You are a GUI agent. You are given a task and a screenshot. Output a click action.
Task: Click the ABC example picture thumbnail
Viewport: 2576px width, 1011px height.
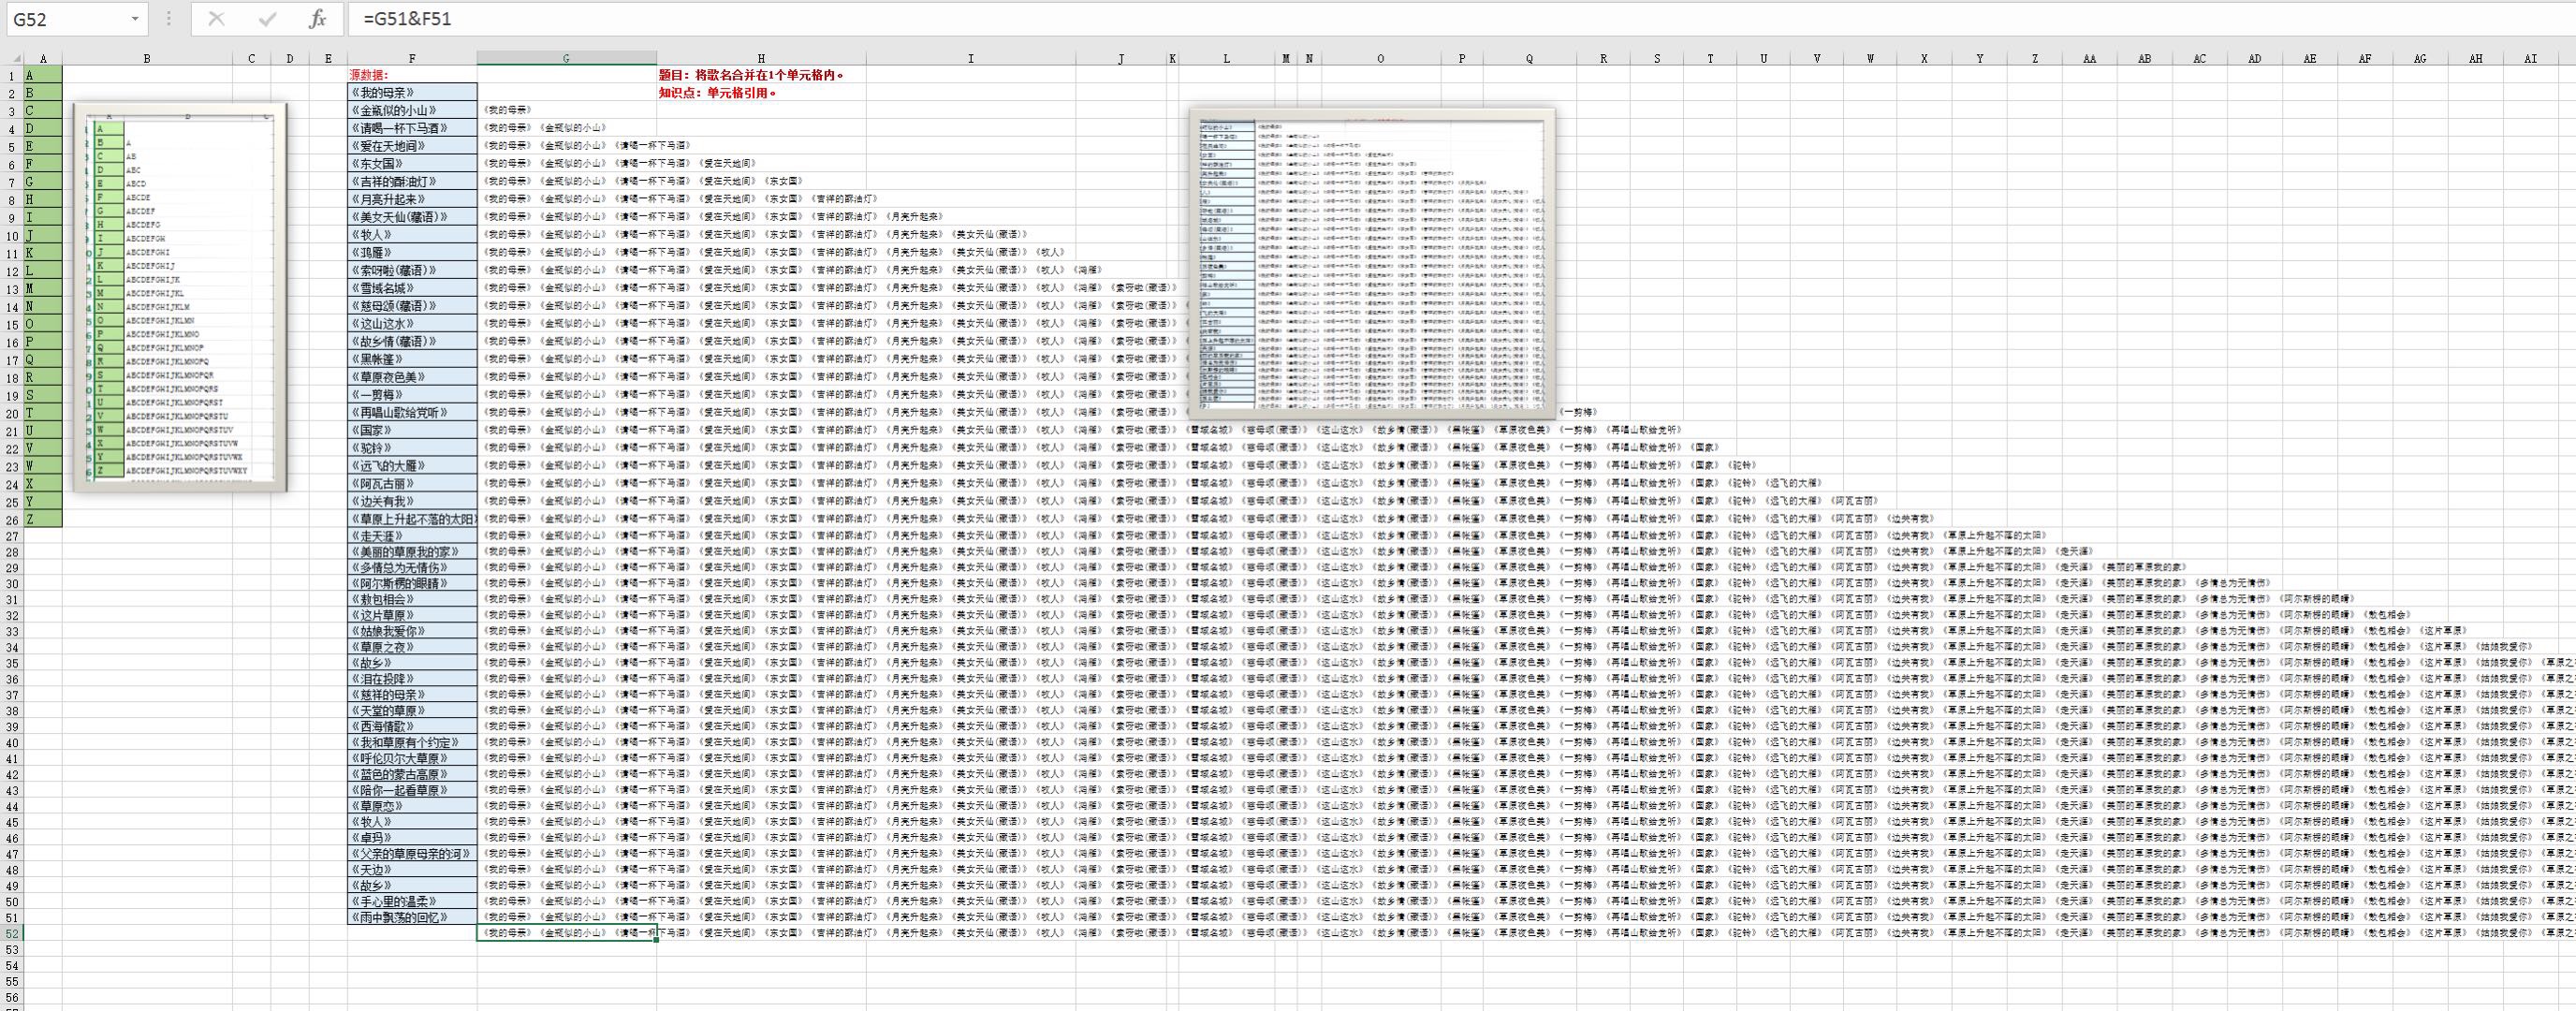coord(180,297)
